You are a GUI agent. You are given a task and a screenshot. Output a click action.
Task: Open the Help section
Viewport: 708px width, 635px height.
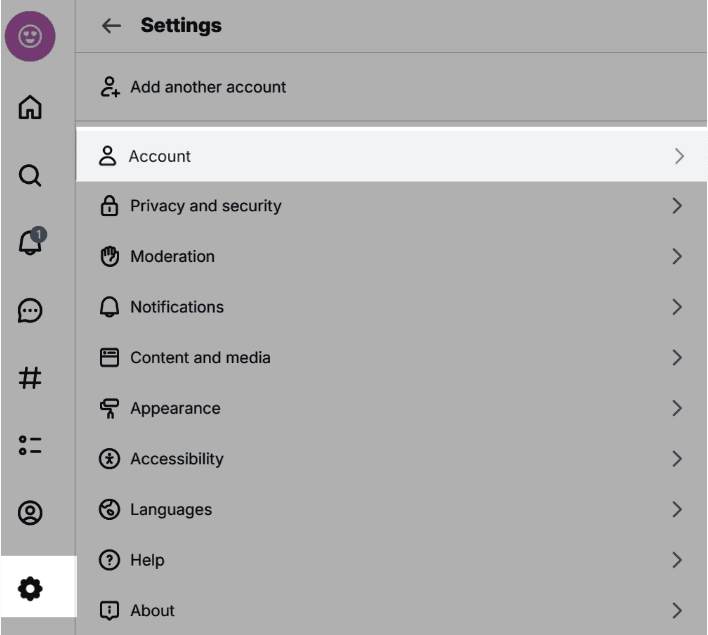391,560
